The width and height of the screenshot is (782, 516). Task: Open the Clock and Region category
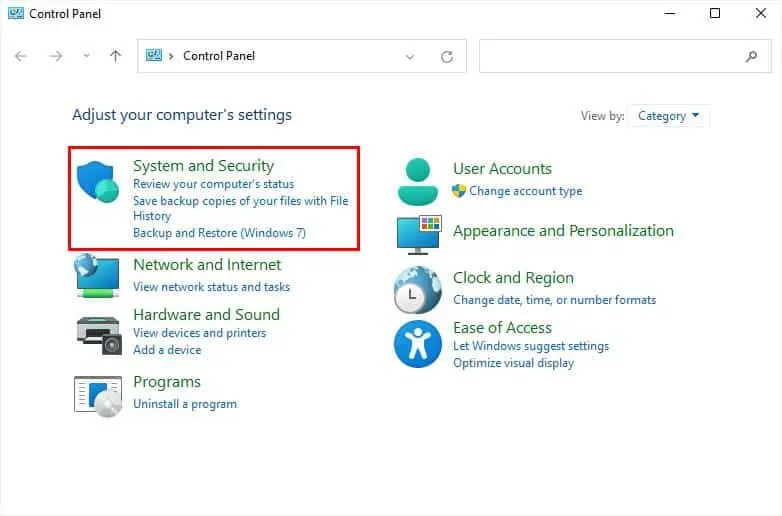coord(513,278)
